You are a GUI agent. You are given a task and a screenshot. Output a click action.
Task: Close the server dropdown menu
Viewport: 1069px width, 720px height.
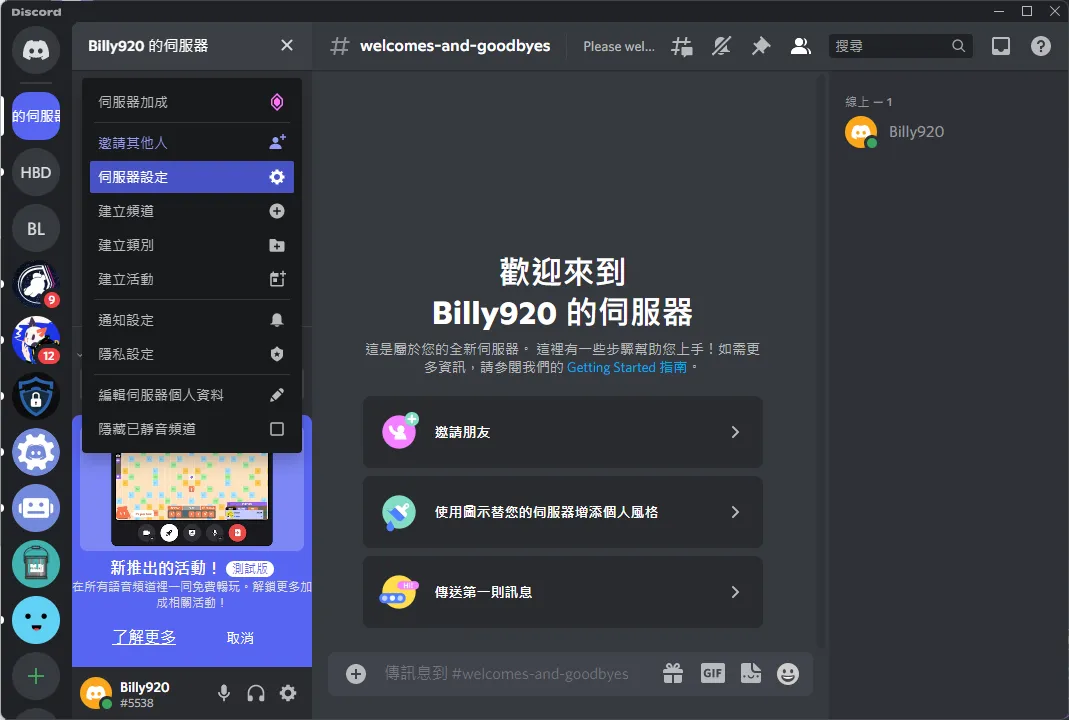[x=287, y=45]
